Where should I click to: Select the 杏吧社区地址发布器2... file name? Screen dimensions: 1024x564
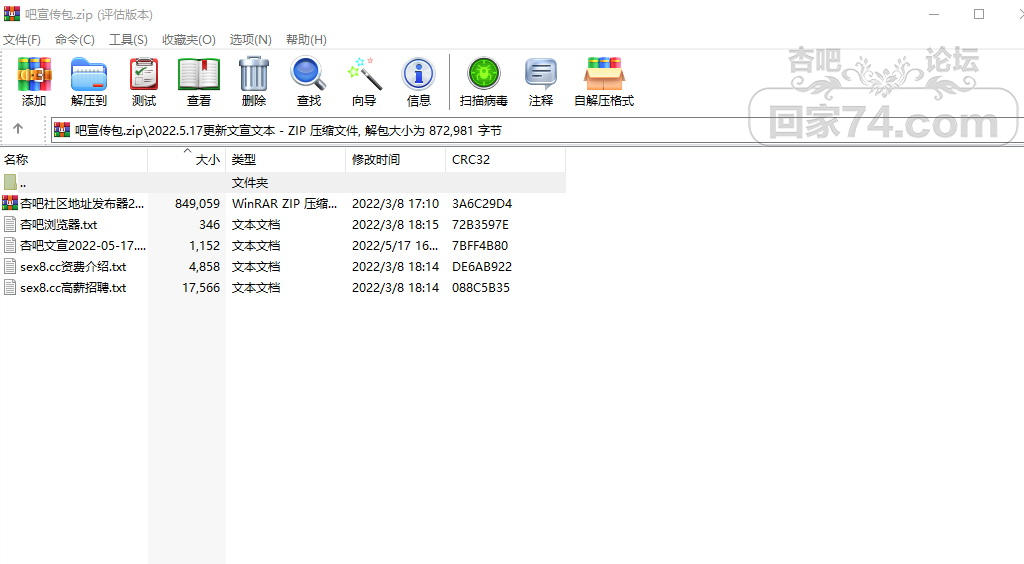click(82, 204)
